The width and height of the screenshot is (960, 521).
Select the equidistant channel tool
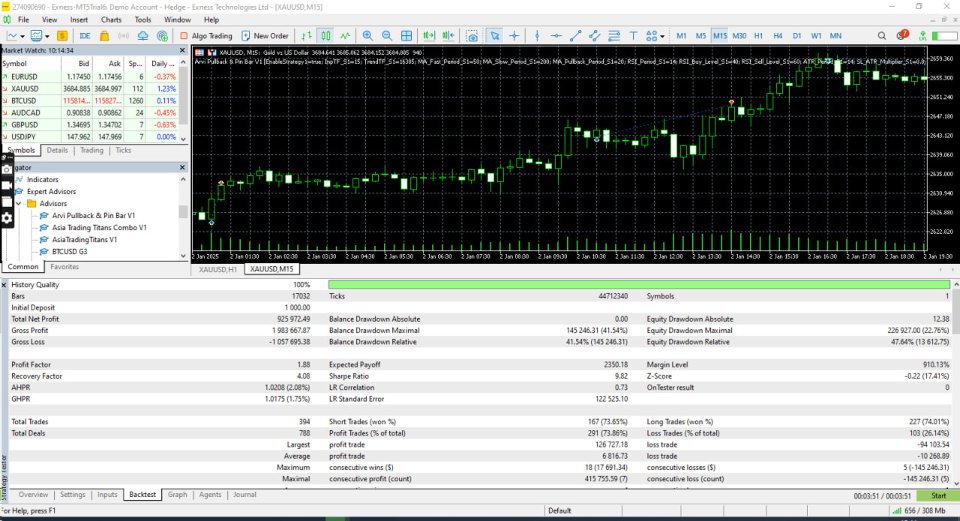pyautogui.click(x=594, y=36)
